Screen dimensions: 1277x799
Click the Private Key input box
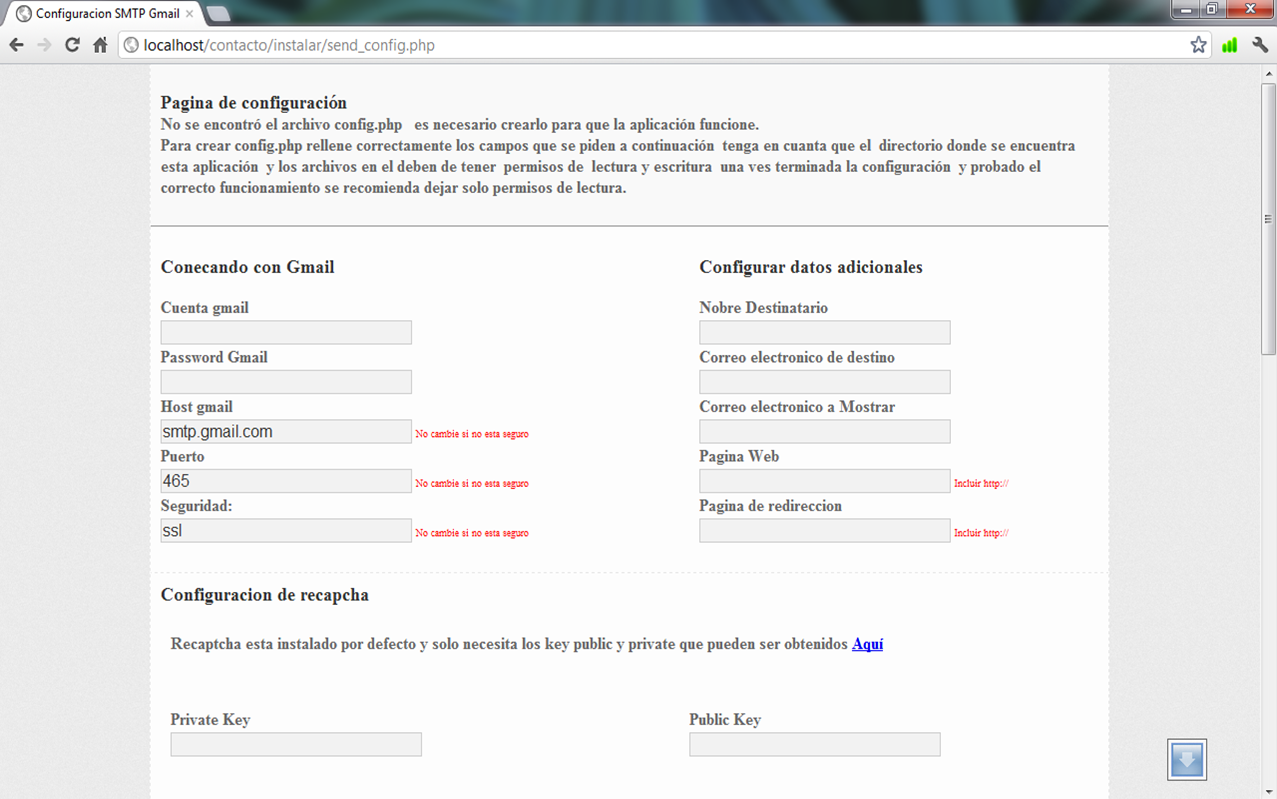pos(295,744)
